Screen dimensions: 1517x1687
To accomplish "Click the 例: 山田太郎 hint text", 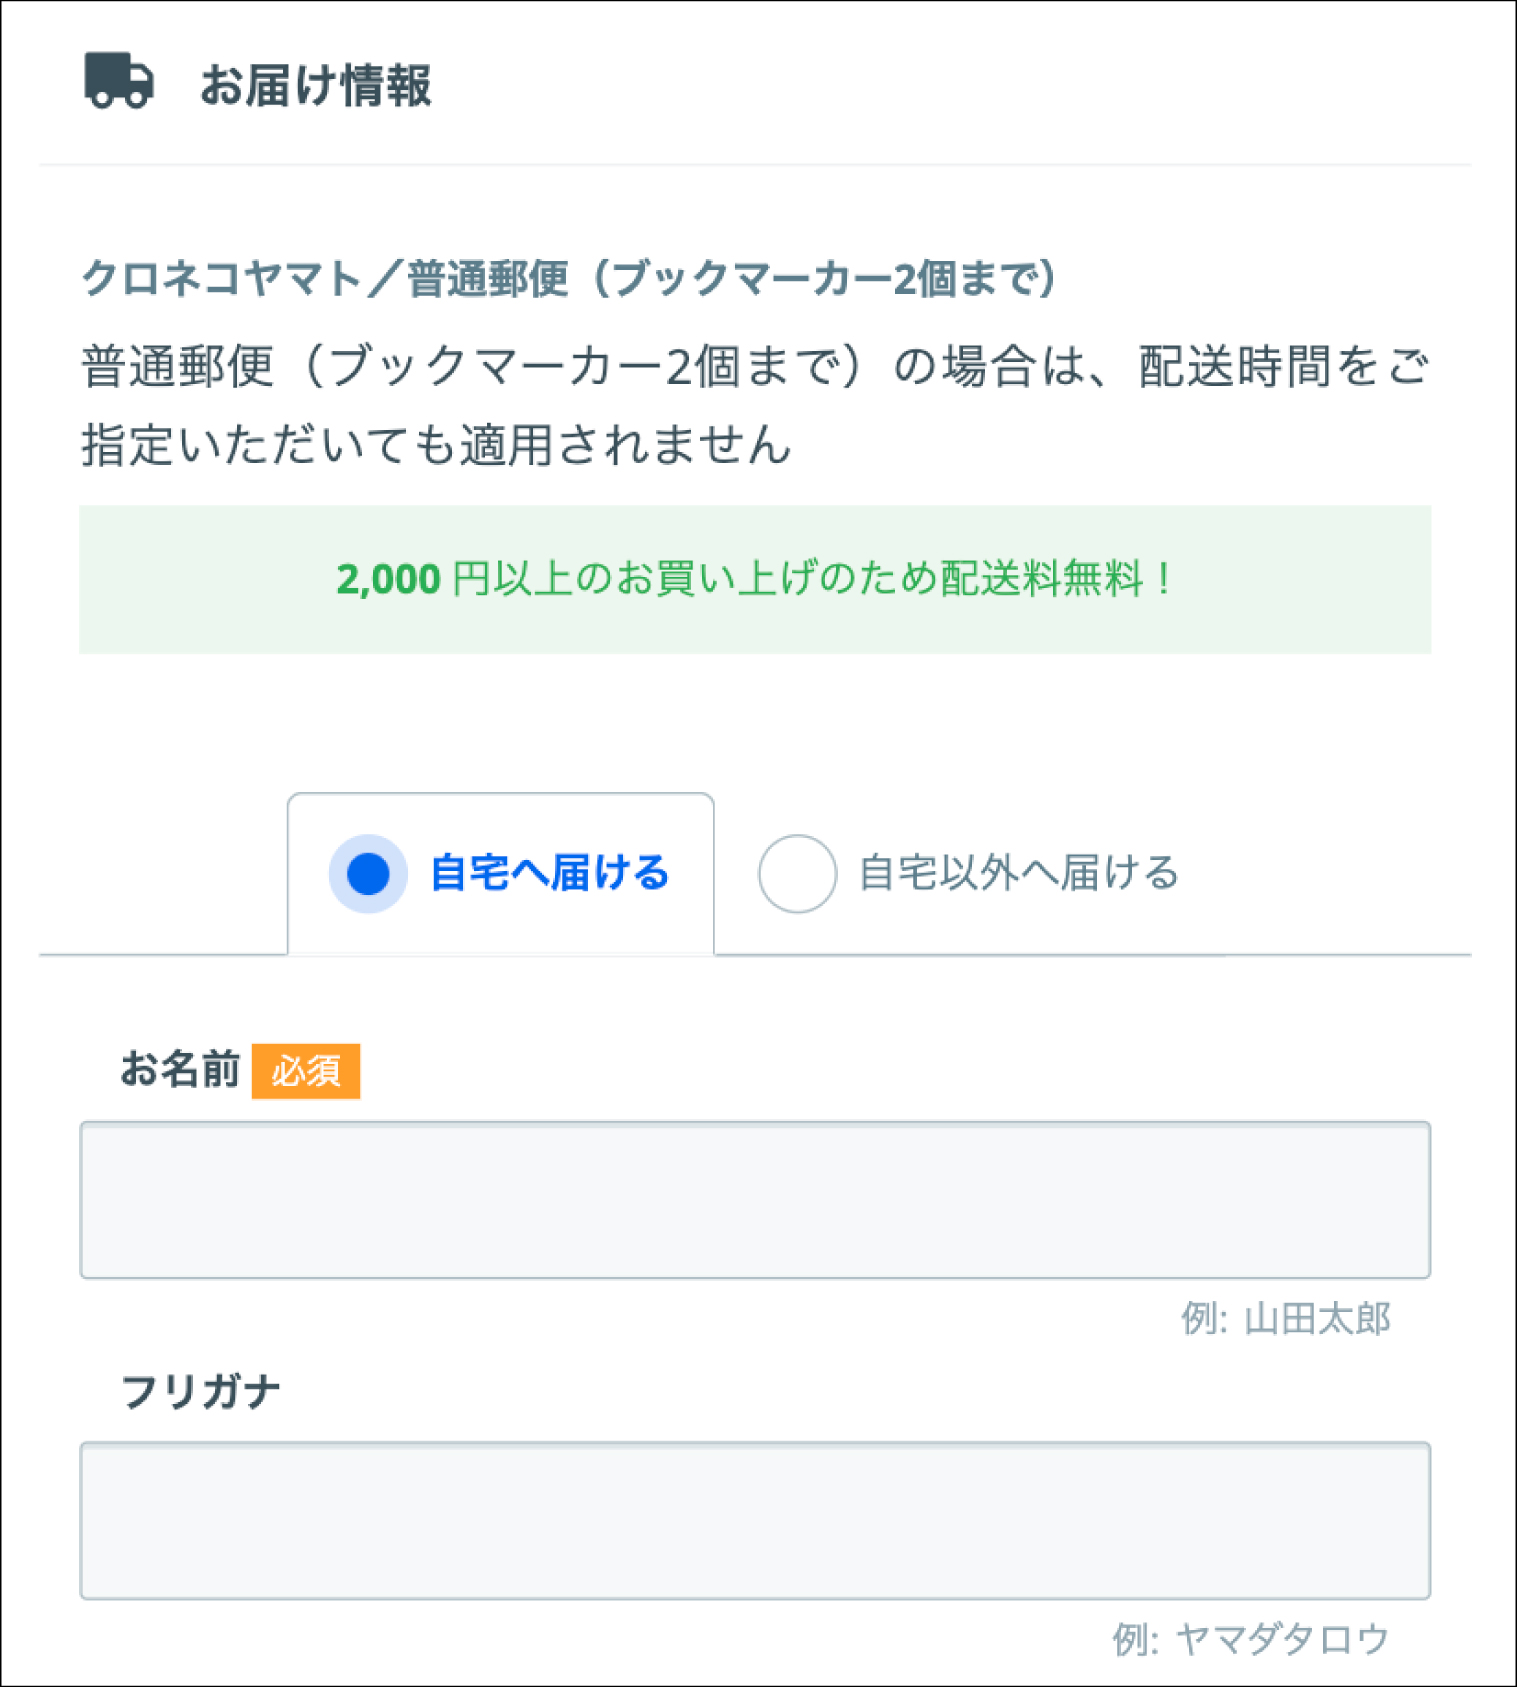I will (x=1285, y=1319).
